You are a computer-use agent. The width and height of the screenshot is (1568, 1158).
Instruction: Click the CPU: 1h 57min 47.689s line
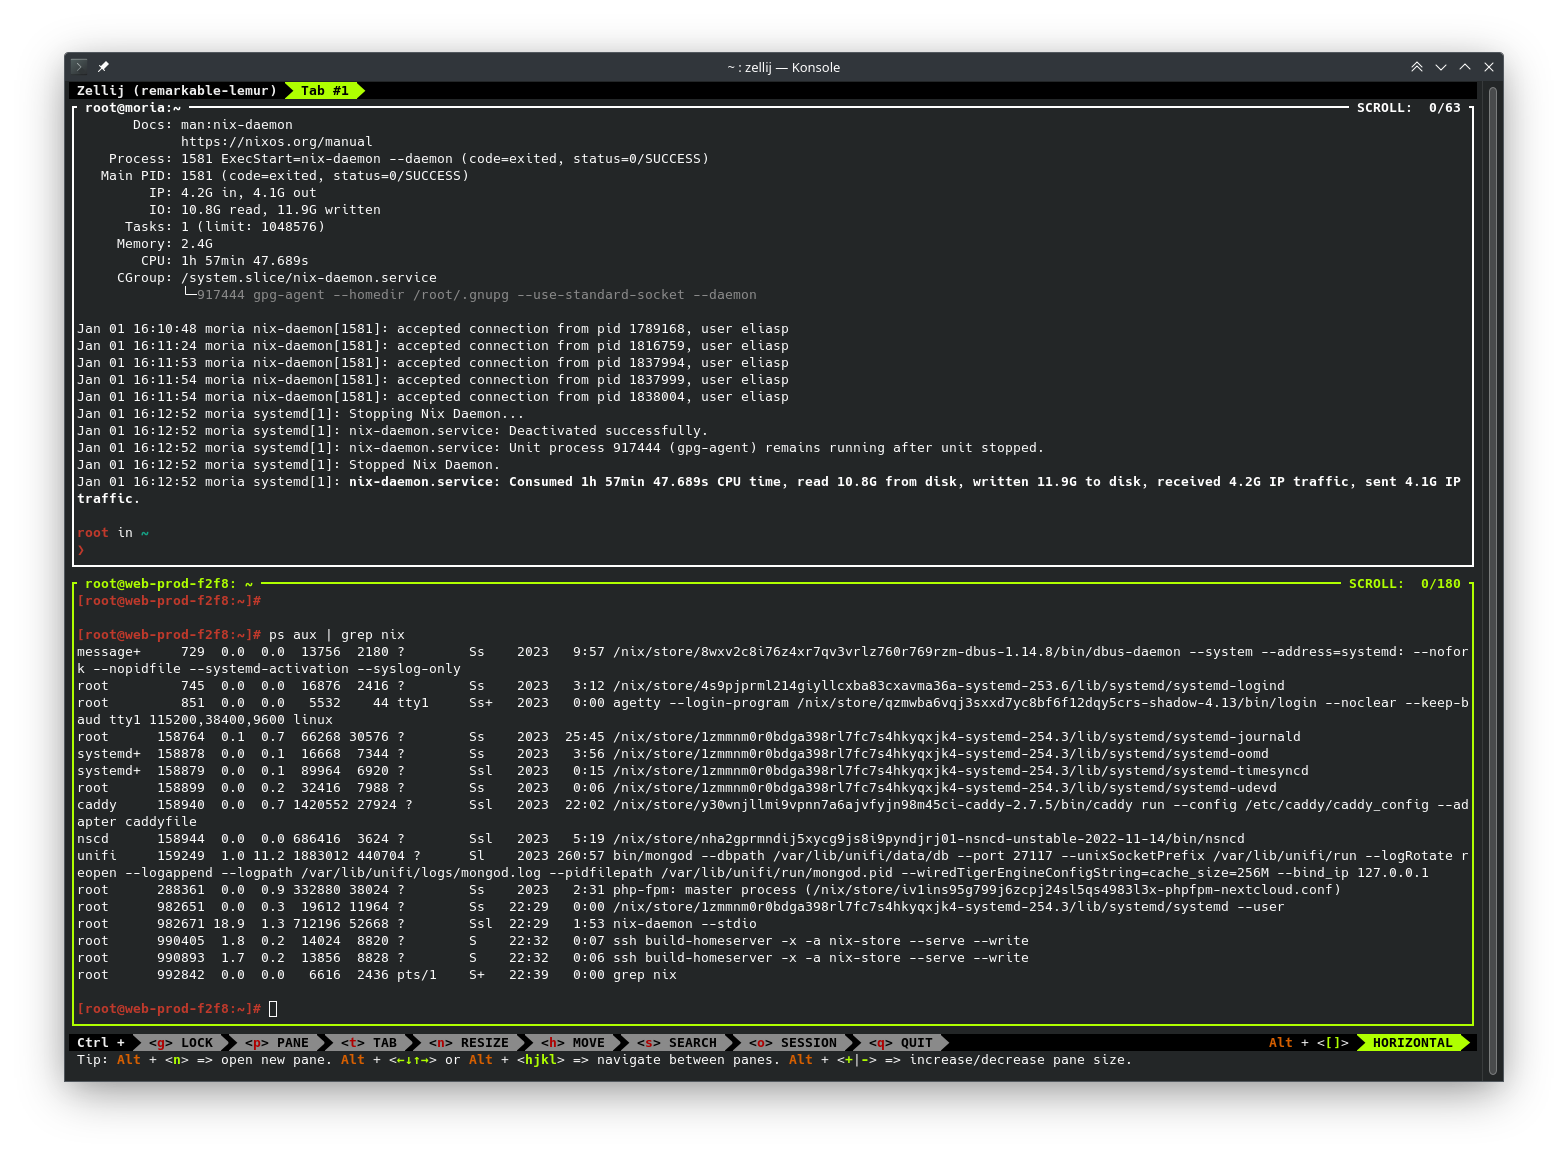(225, 261)
